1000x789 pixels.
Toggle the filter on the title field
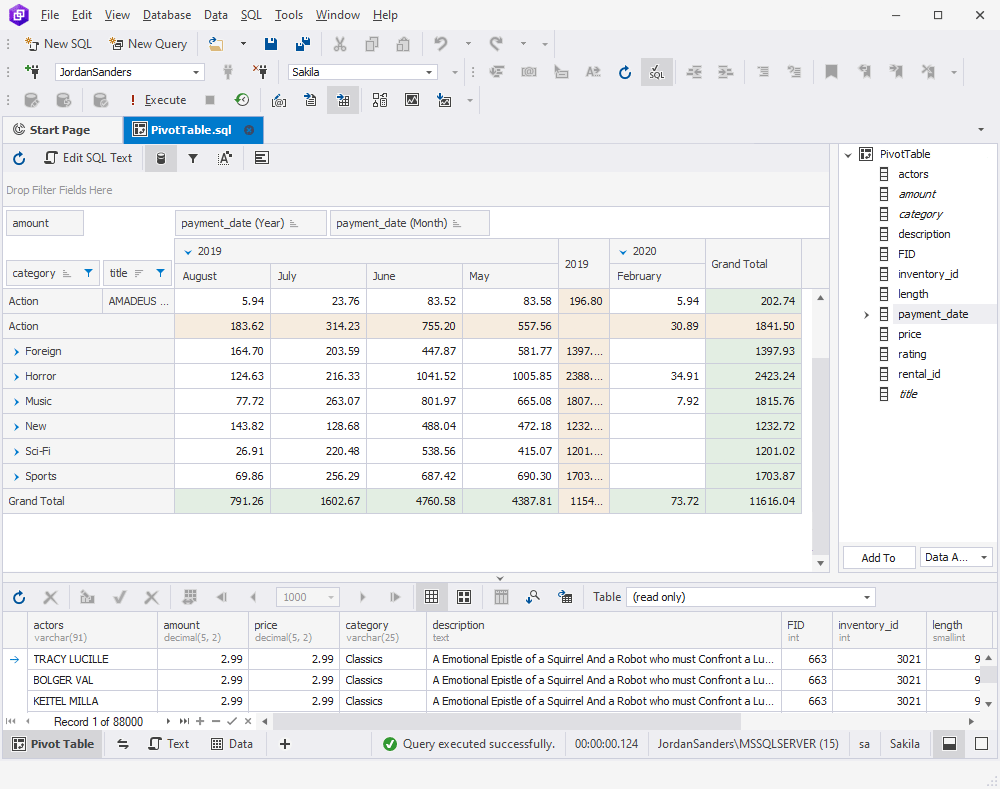(x=160, y=274)
